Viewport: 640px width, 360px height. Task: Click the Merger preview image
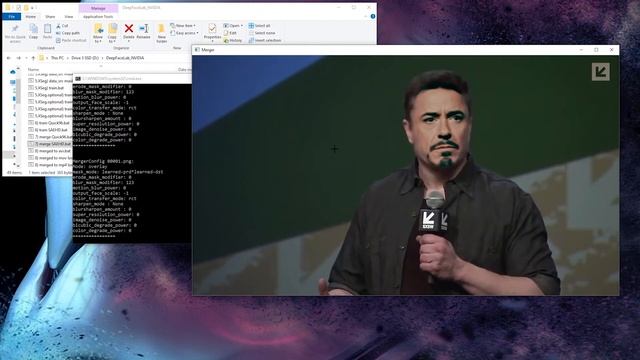(x=406, y=175)
